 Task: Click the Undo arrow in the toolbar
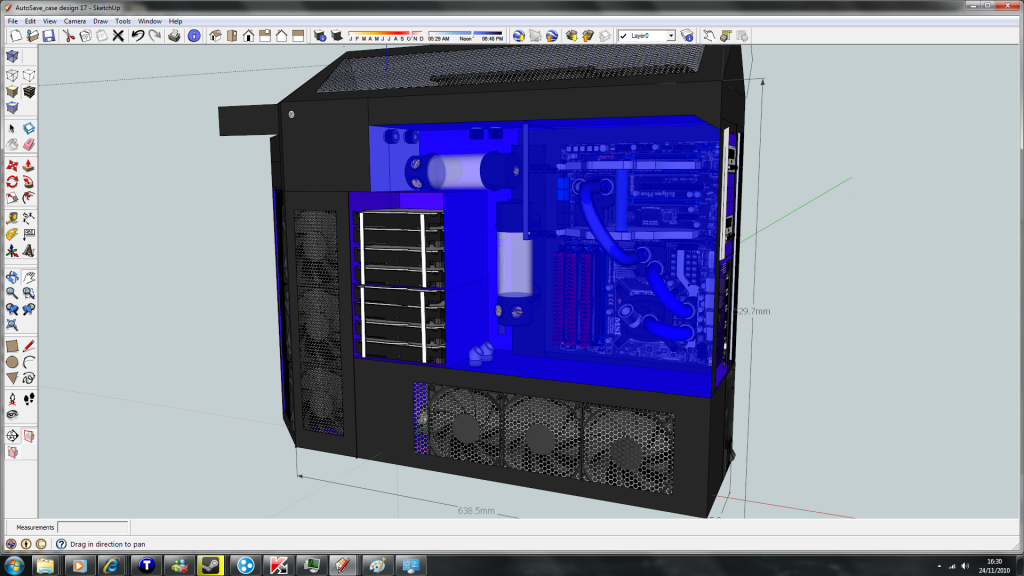click(138, 36)
